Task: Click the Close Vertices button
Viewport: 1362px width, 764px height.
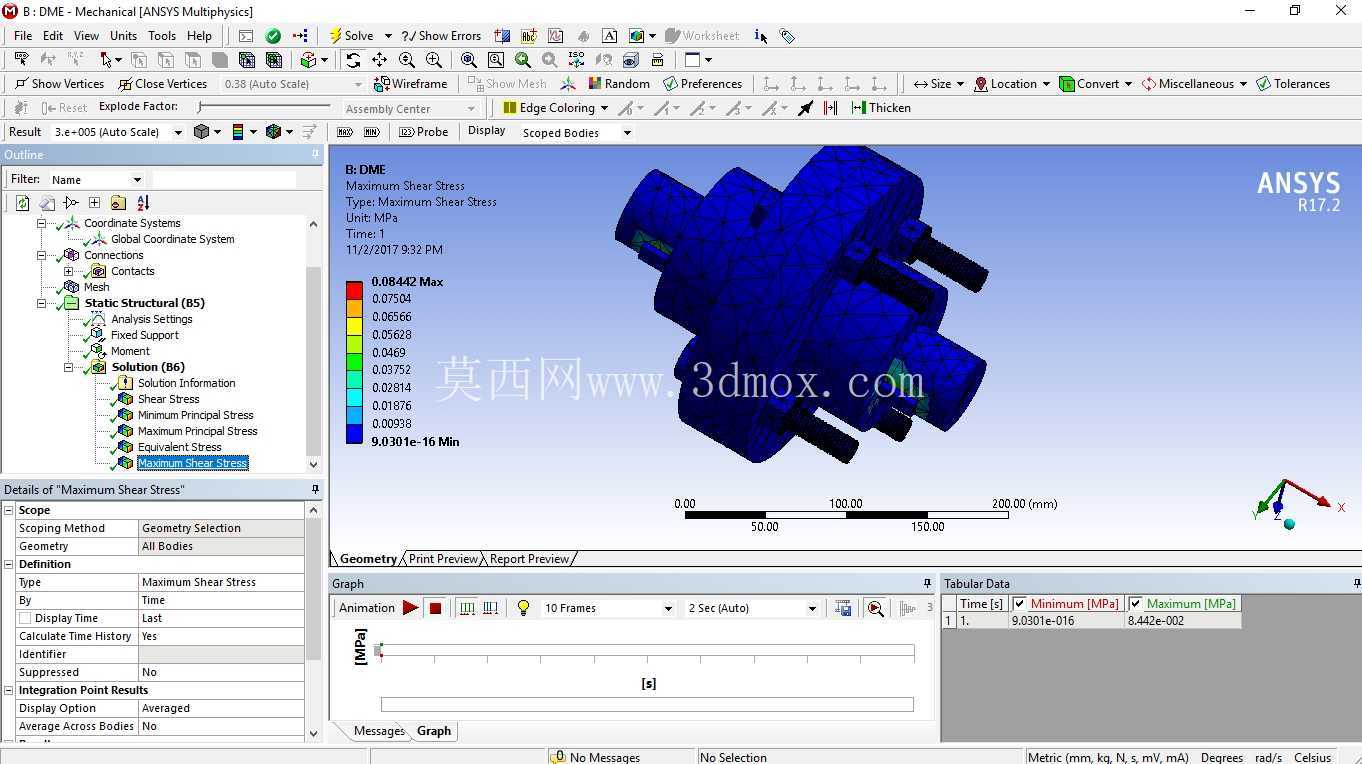Action: 162,84
